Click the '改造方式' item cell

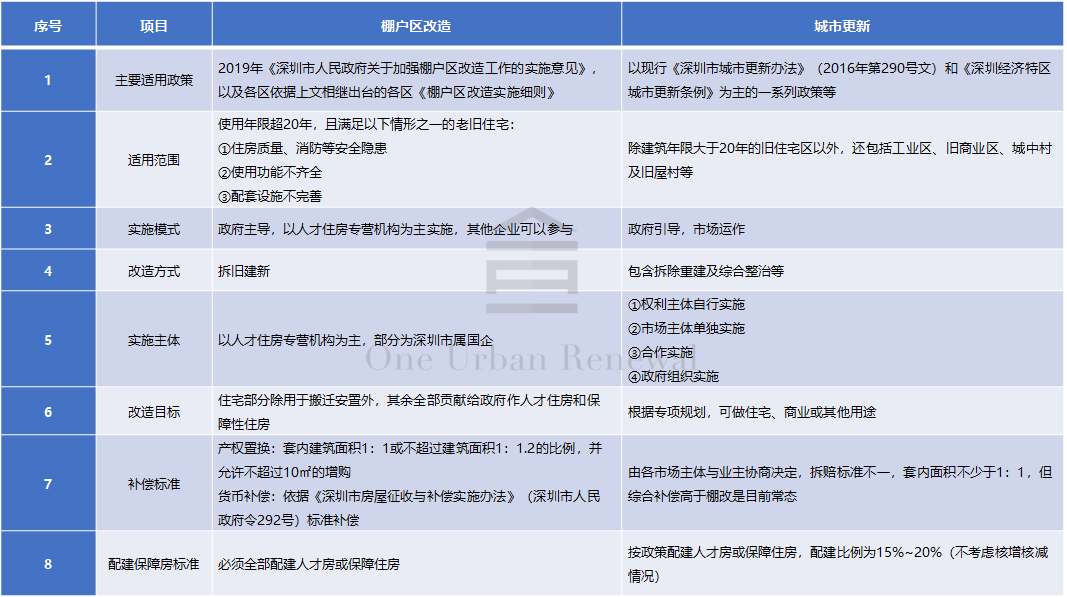click(154, 270)
